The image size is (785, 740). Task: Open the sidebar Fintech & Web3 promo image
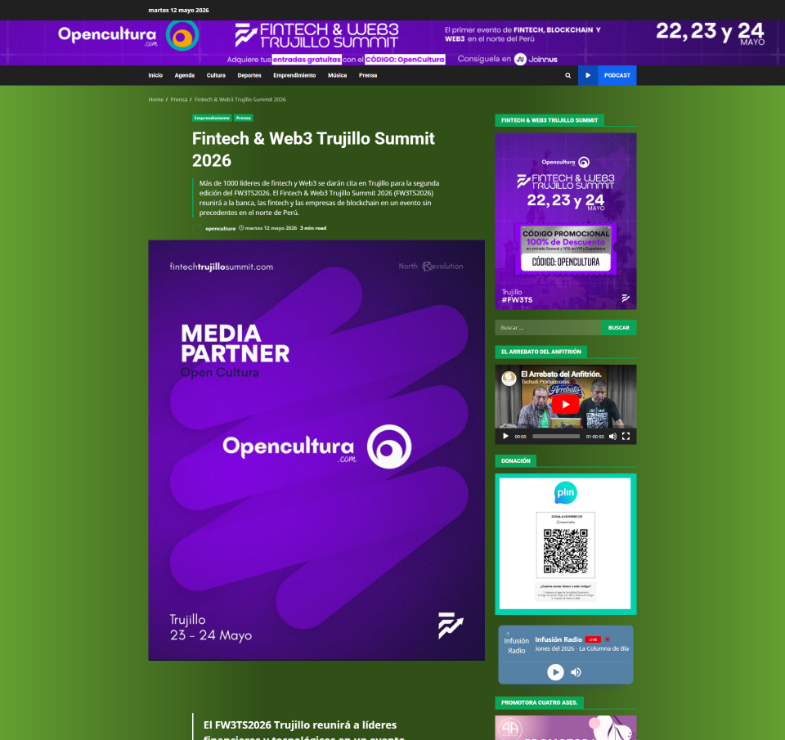[566, 221]
